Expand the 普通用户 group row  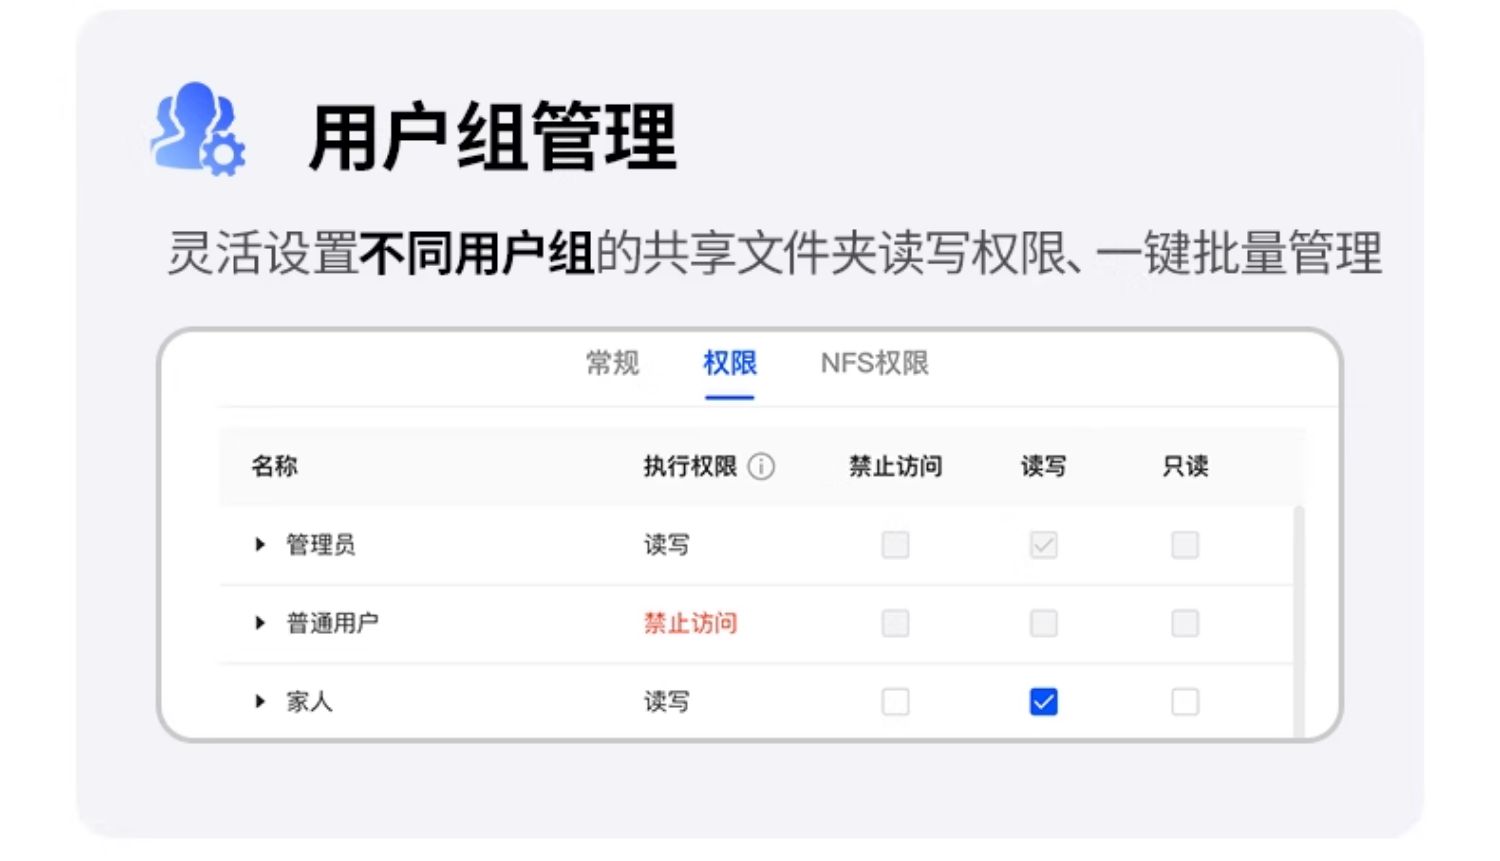pyautogui.click(x=259, y=623)
